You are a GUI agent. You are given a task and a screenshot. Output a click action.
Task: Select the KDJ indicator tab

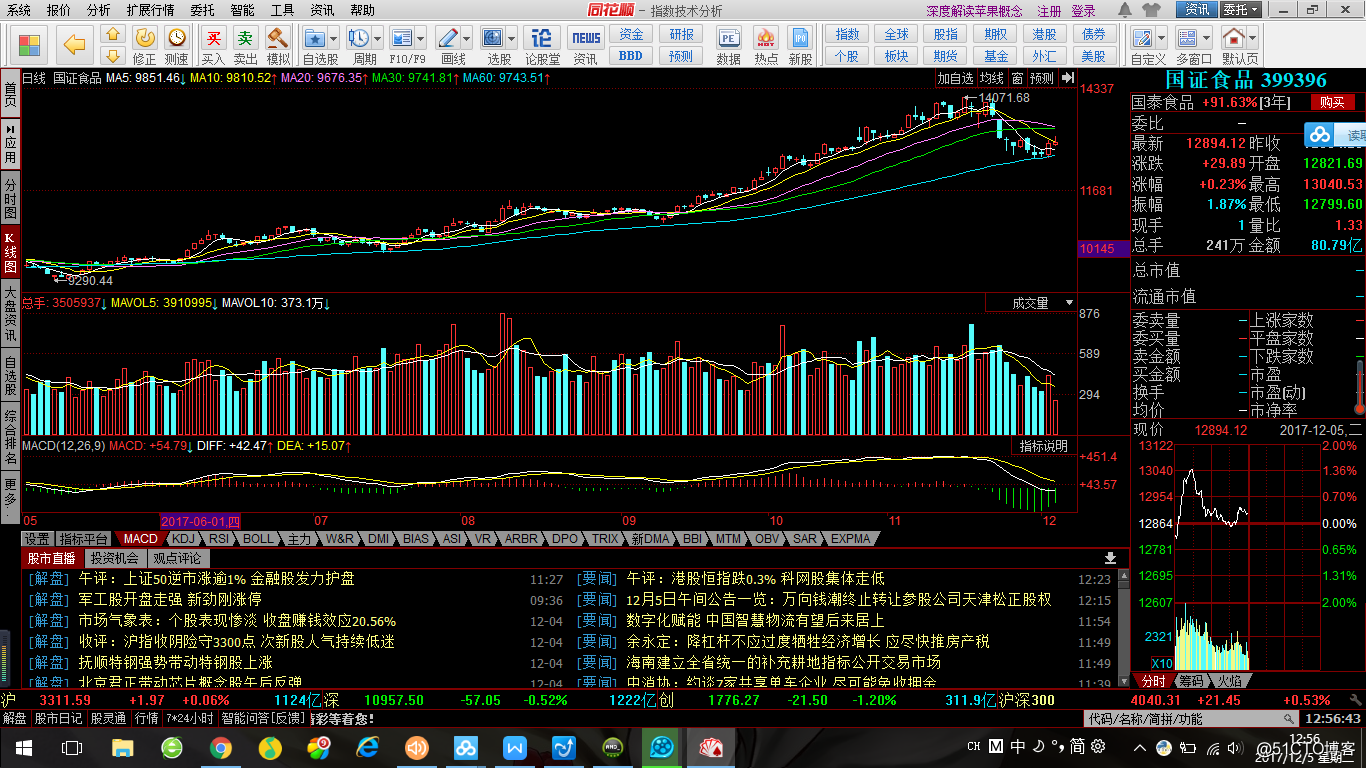coord(185,538)
